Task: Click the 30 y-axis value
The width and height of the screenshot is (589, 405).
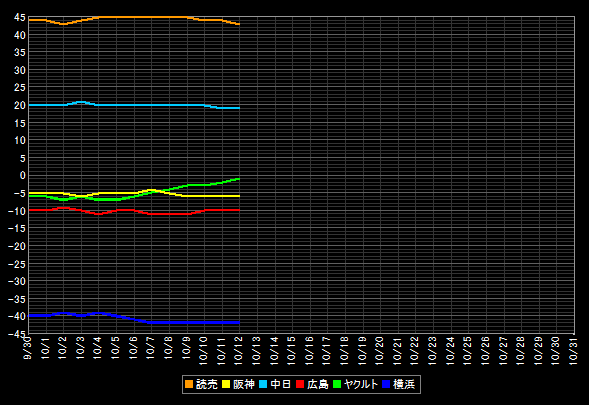Action: [x=20, y=70]
